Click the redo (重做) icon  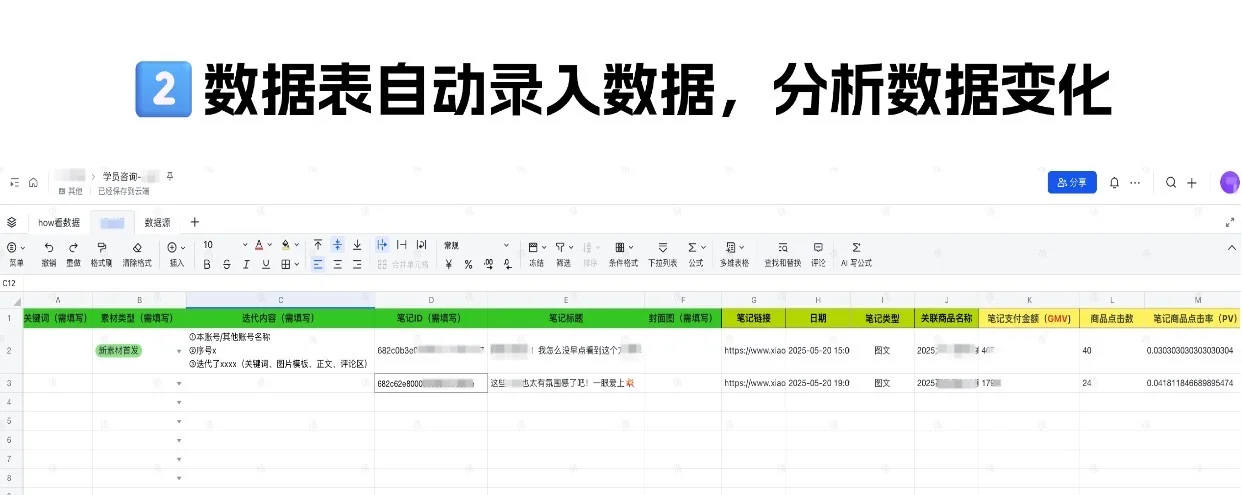click(x=74, y=246)
